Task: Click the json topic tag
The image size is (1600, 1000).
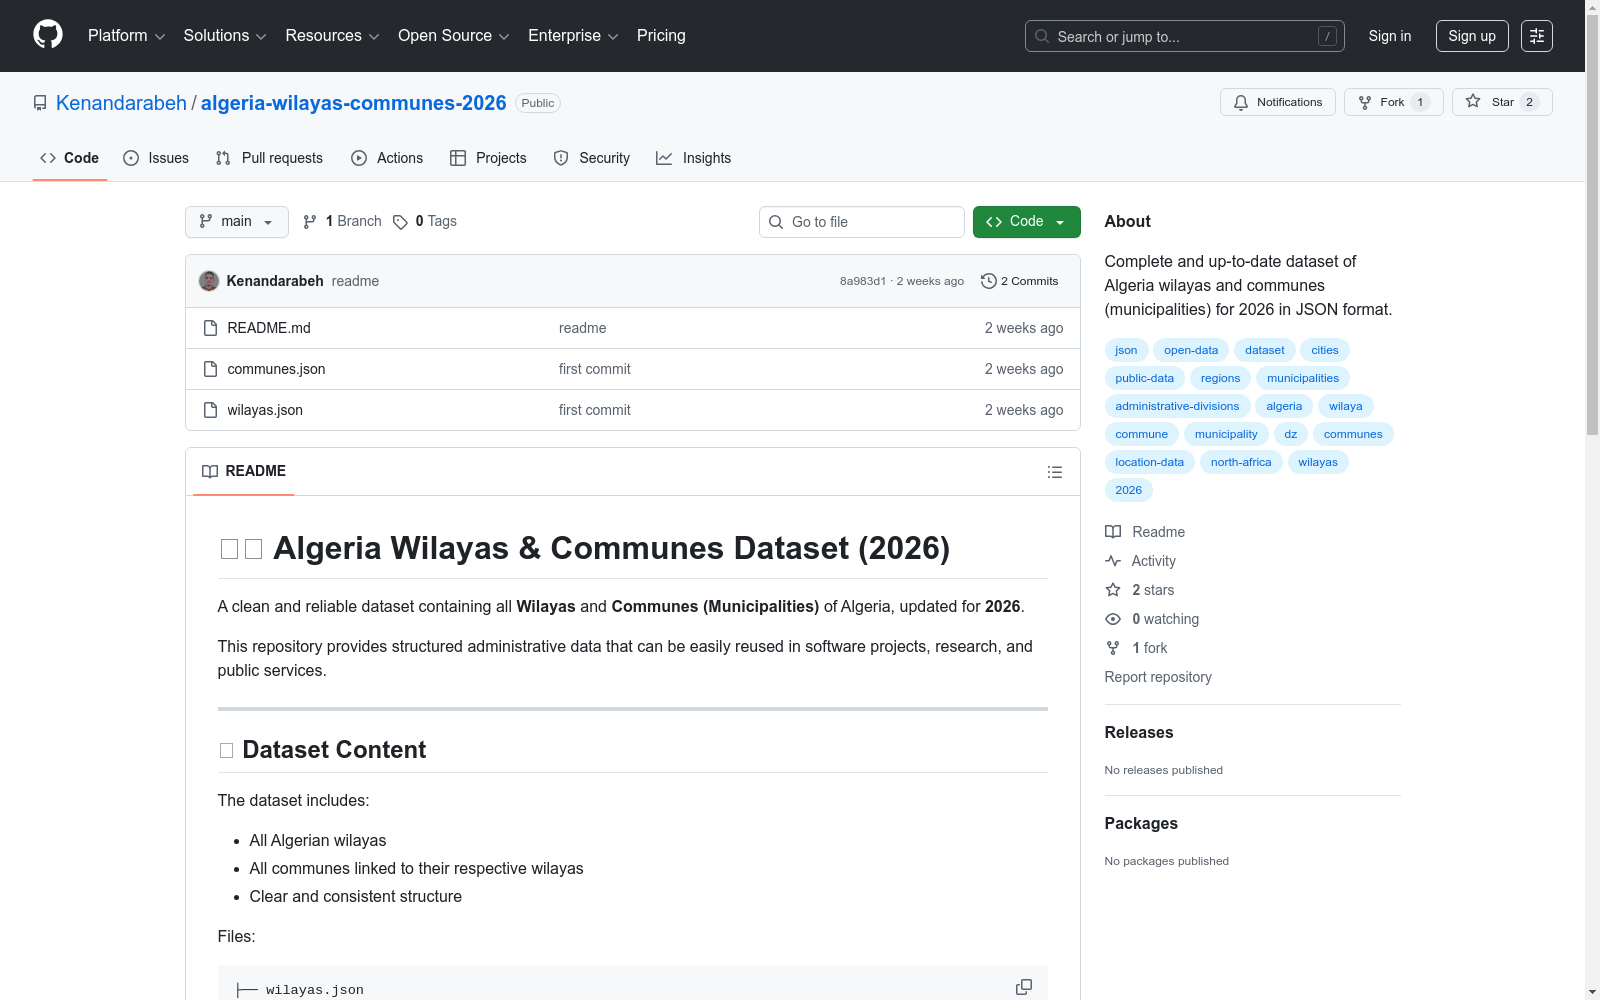Action: (x=1126, y=350)
